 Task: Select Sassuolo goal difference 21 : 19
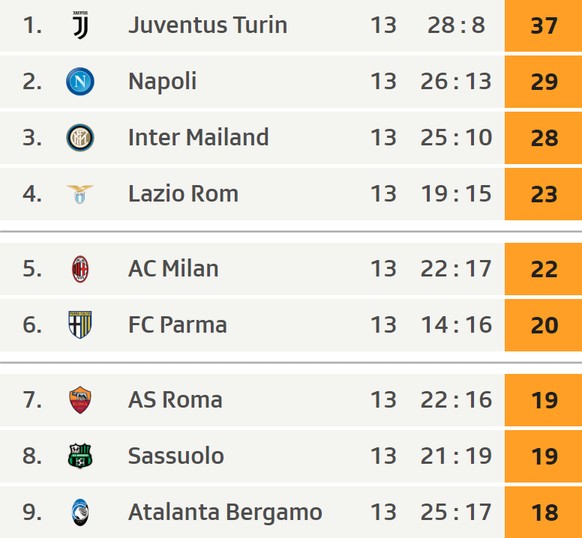tap(456, 456)
